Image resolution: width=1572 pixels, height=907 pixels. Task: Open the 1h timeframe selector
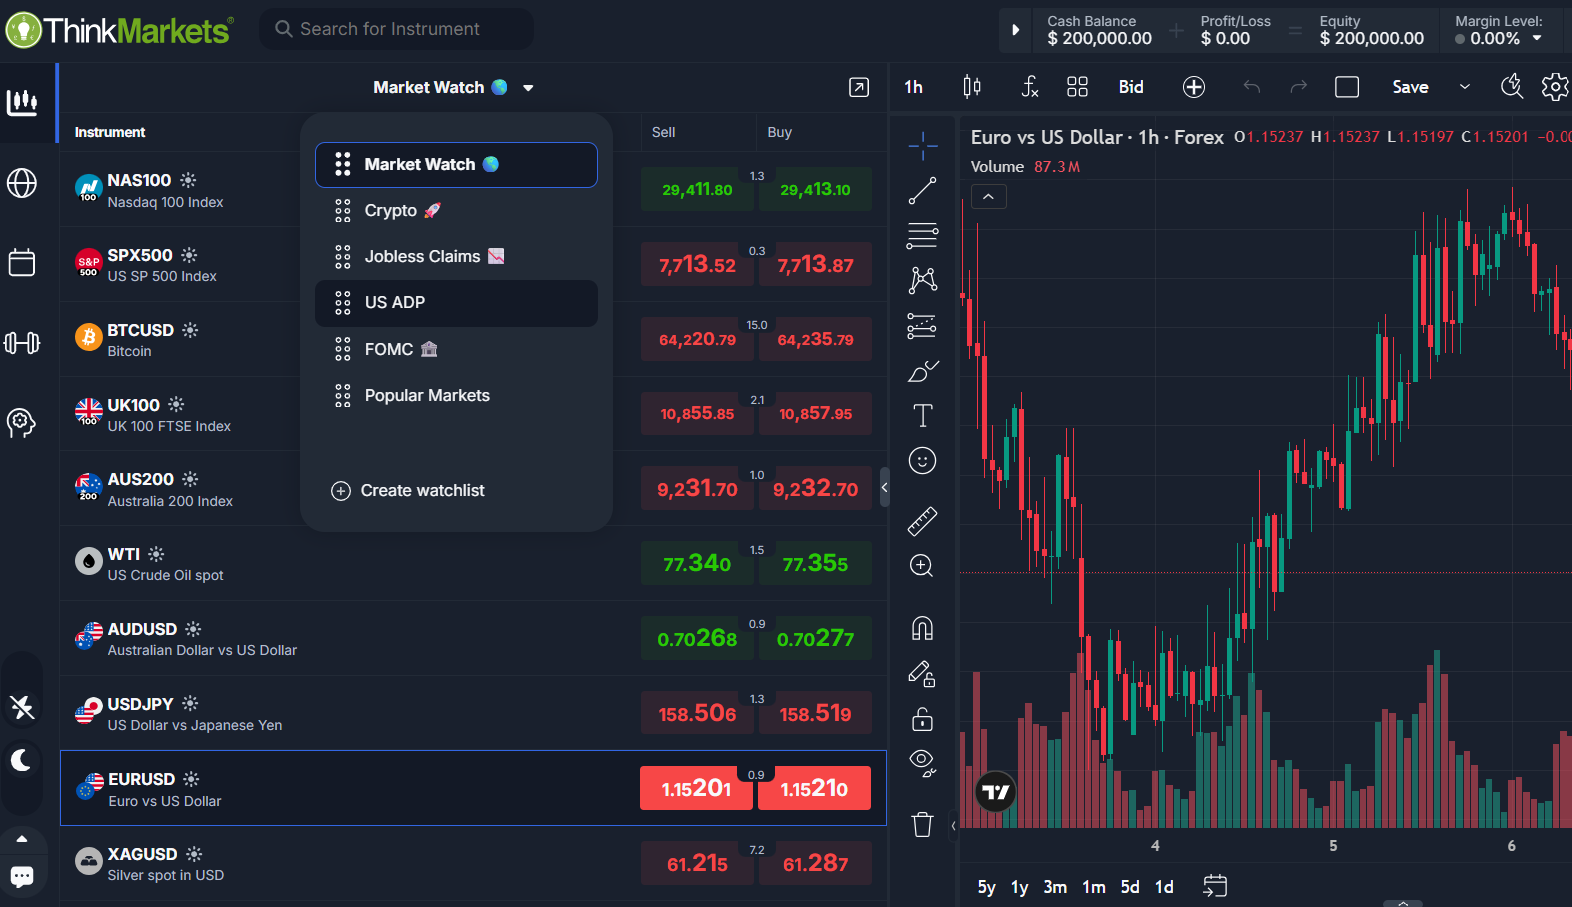[914, 87]
